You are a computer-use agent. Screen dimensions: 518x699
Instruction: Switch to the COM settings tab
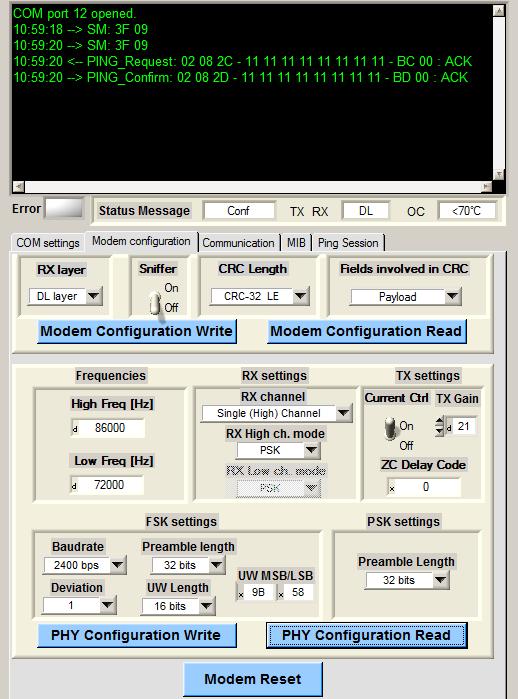coord(48,243)
